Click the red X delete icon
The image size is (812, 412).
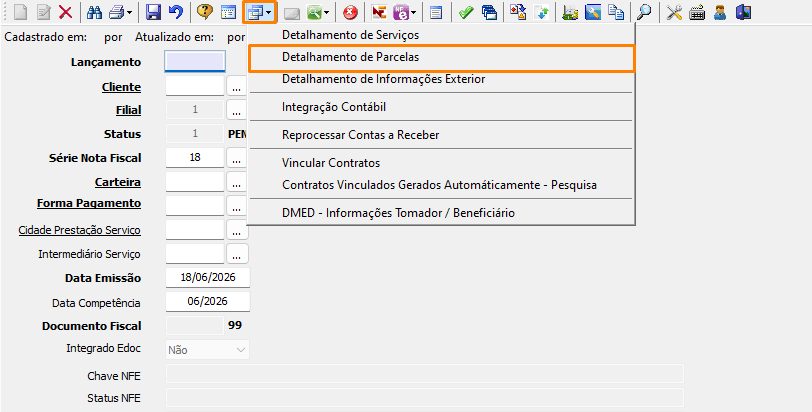66,12
